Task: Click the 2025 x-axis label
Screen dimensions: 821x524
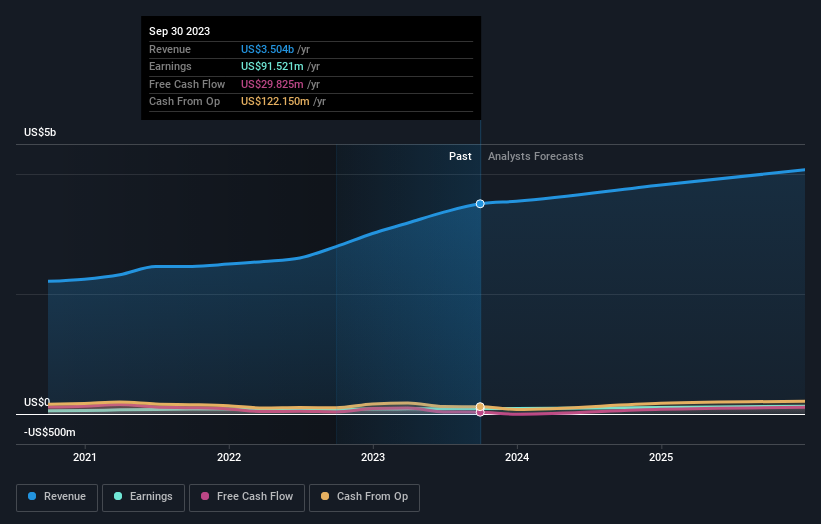Action: 661,457
